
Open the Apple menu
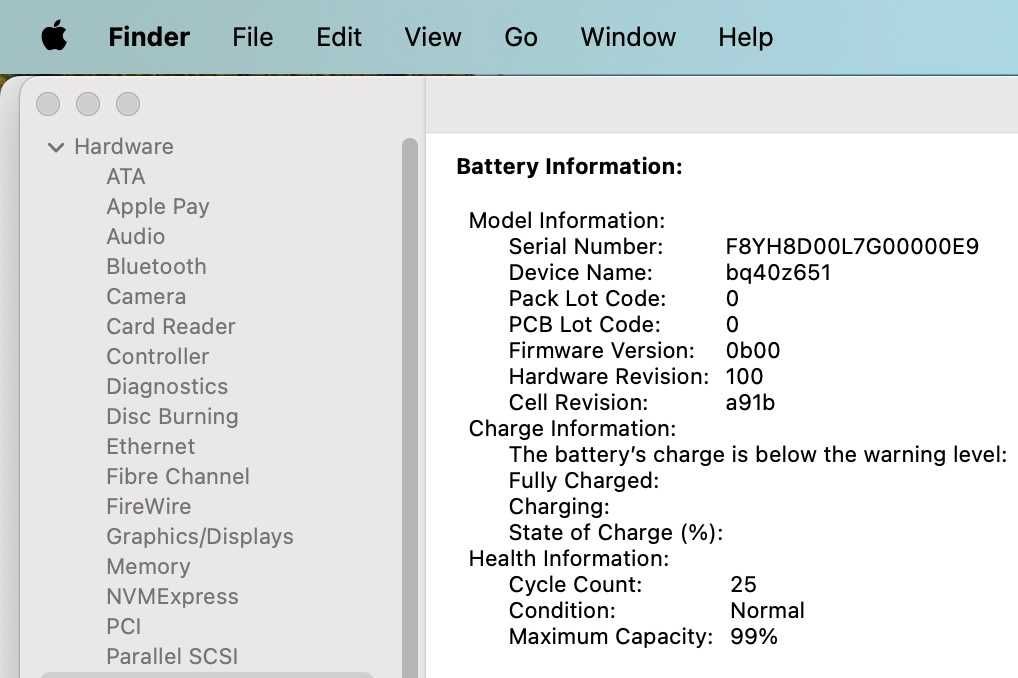tap(54, 36)
